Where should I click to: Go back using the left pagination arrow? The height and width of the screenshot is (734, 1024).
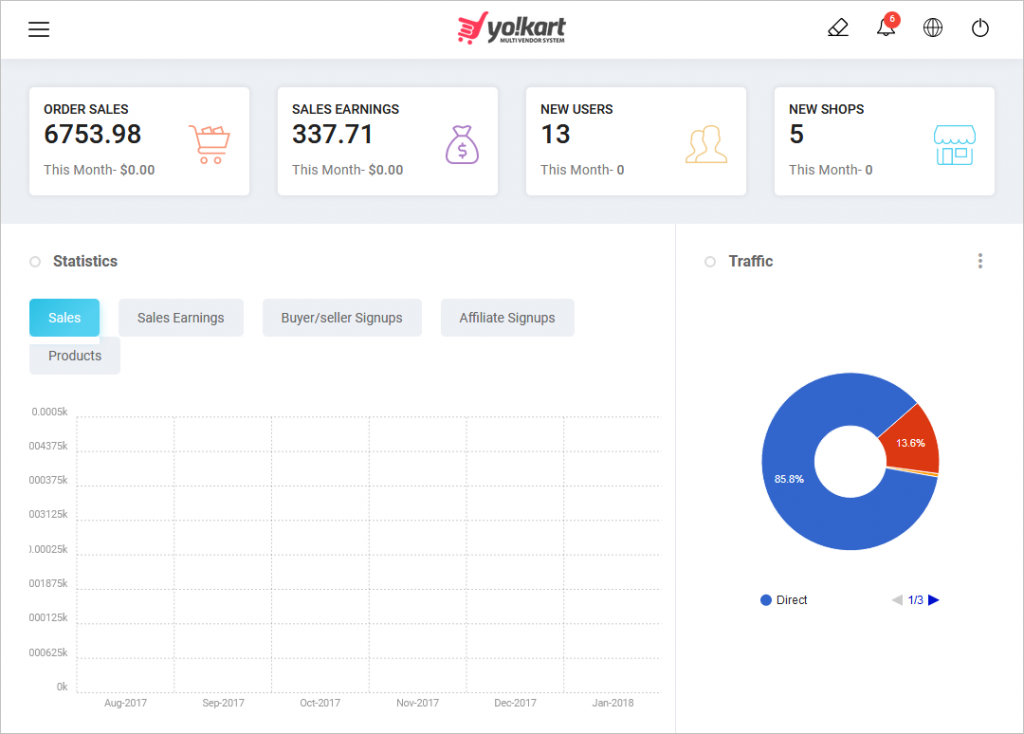(x=897, y=599)
